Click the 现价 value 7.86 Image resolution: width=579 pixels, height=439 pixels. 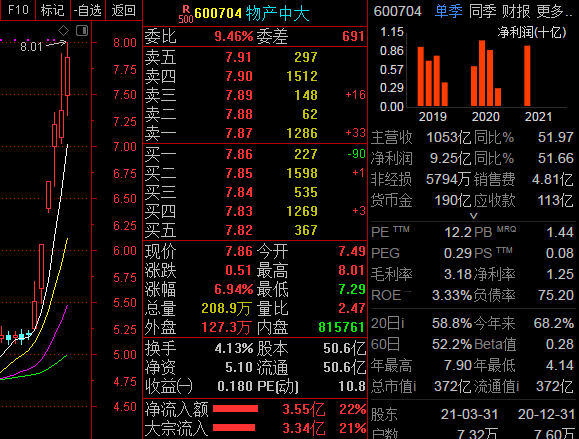click(239, 251)
